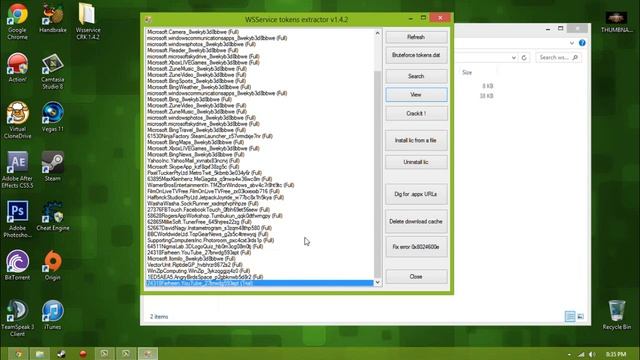Click the Size column header in Explorer
The height and width of the screenshot is (360, 640).
coord(467,73)
